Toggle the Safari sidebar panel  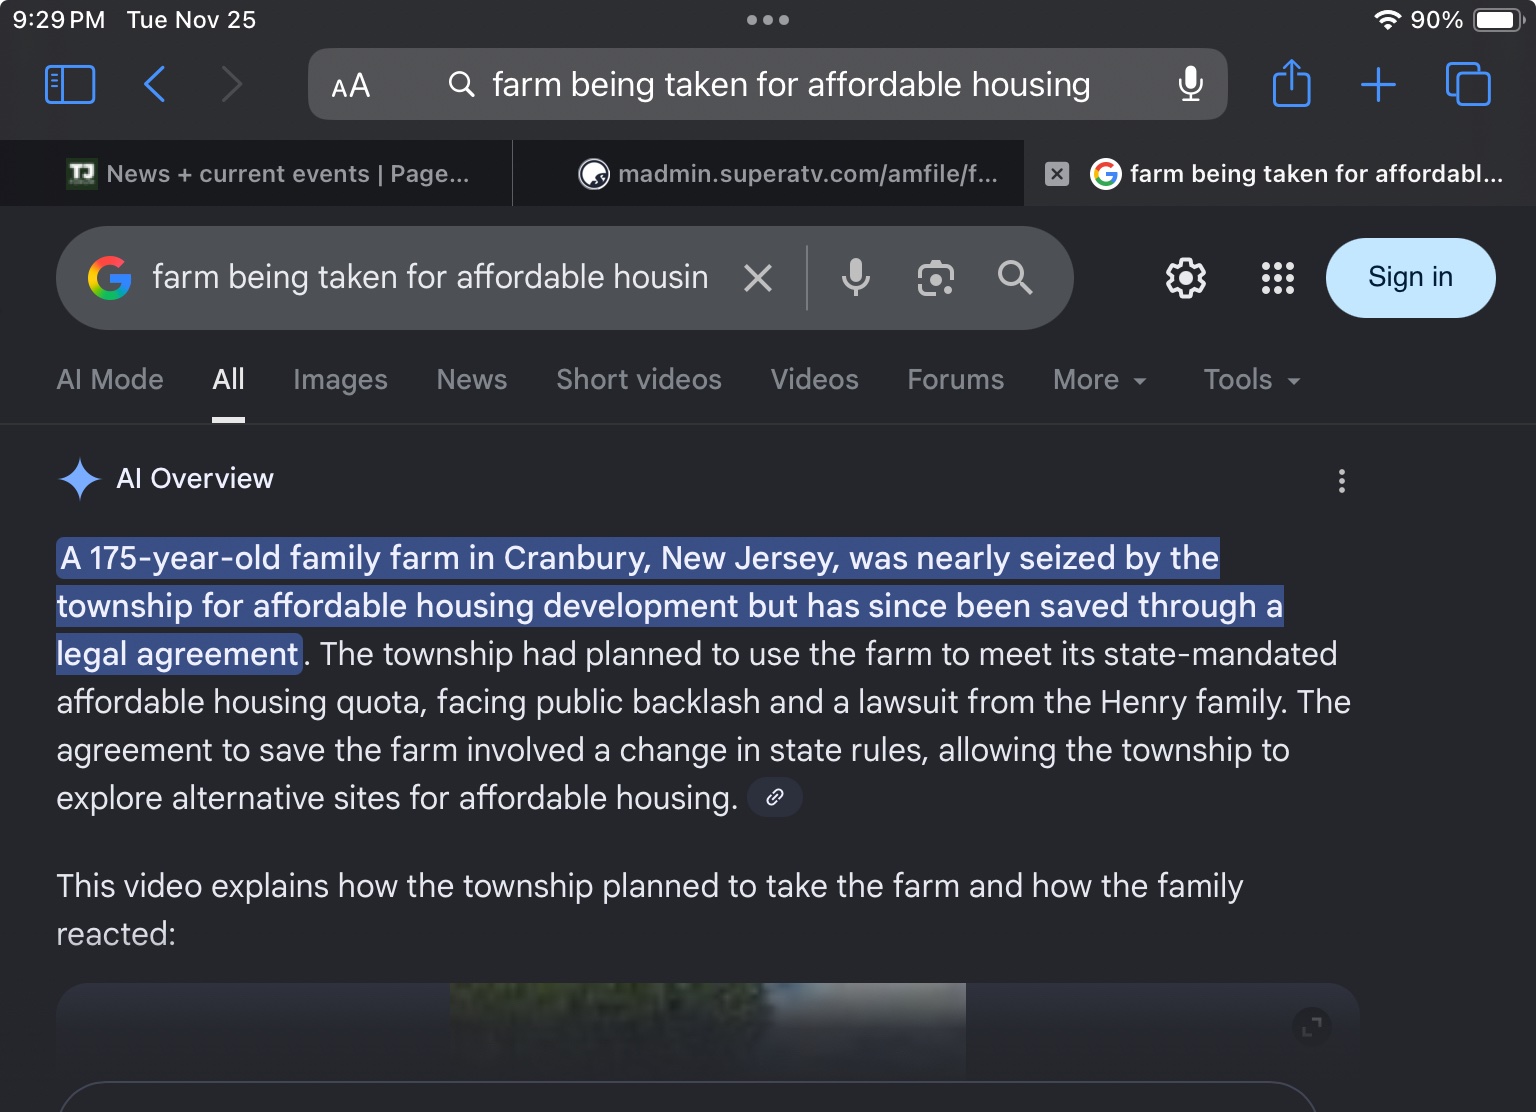point(70,84)
